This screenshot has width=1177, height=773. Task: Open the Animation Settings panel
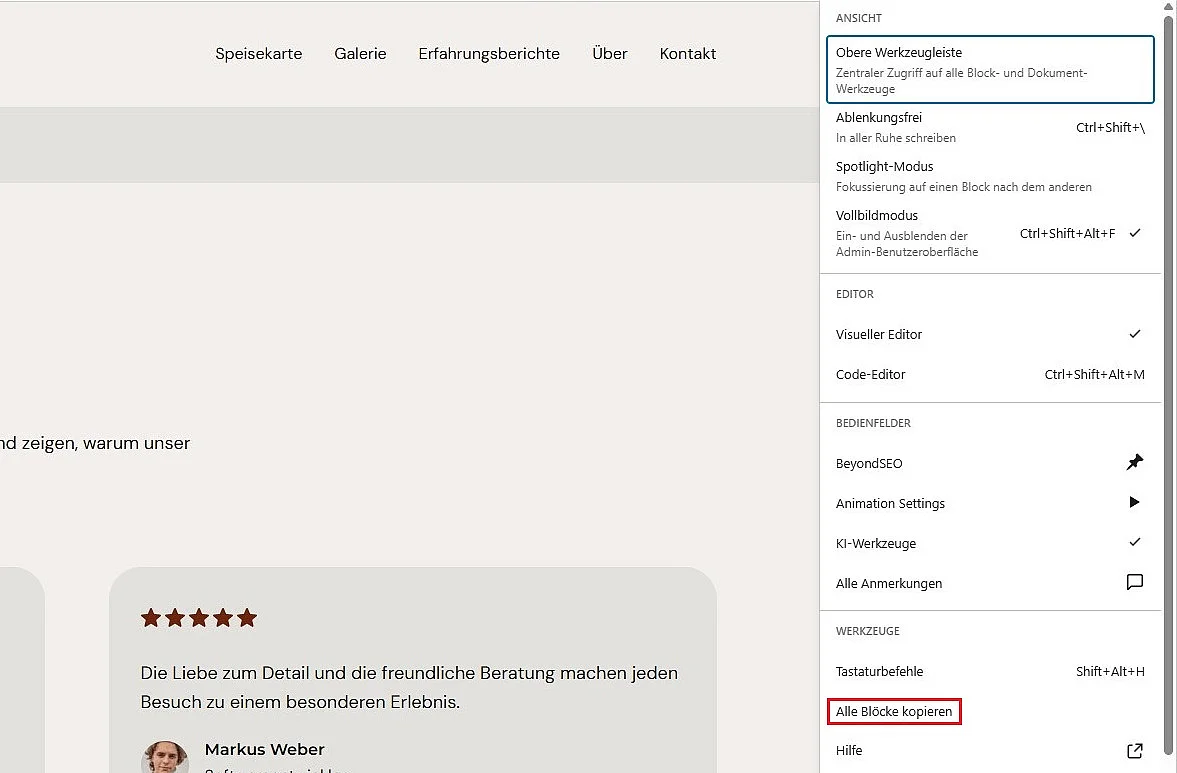tap(990, 504)
